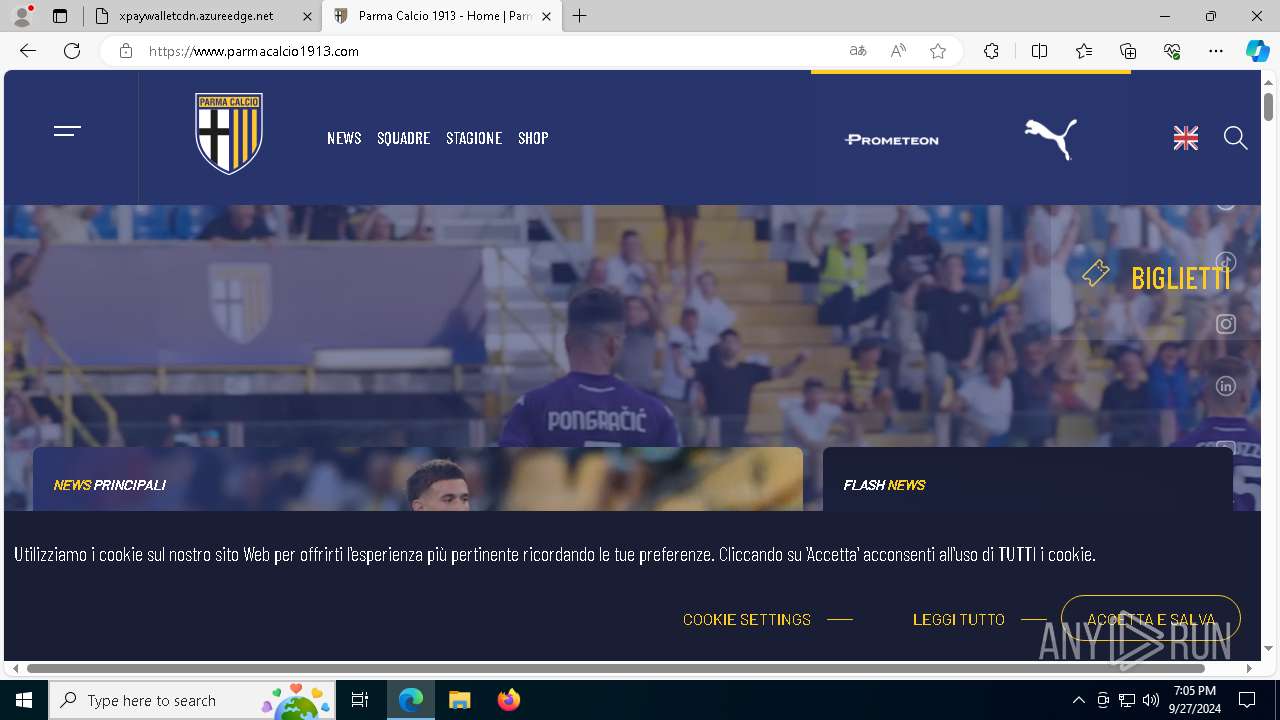The width and height of the screenshot is (1280, 720).
Task: Click the Prometeon sponsor logo
Action: click(x=892, y=140)
